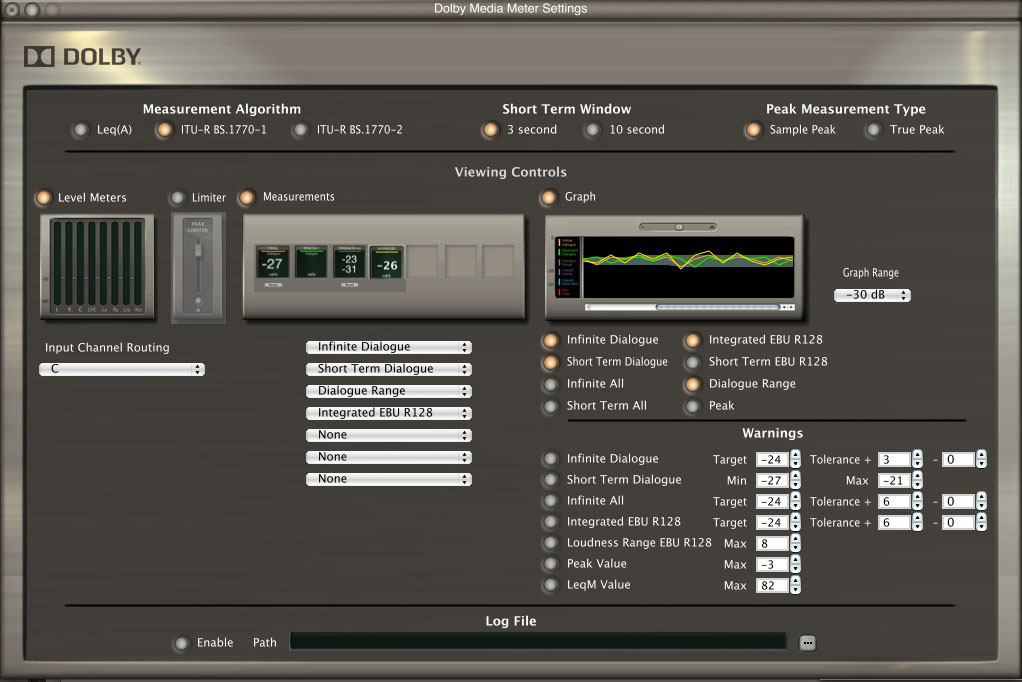Screen dimensions: 1022x682
Task: Choose the 10 second short term window
Action: (593, 130)
